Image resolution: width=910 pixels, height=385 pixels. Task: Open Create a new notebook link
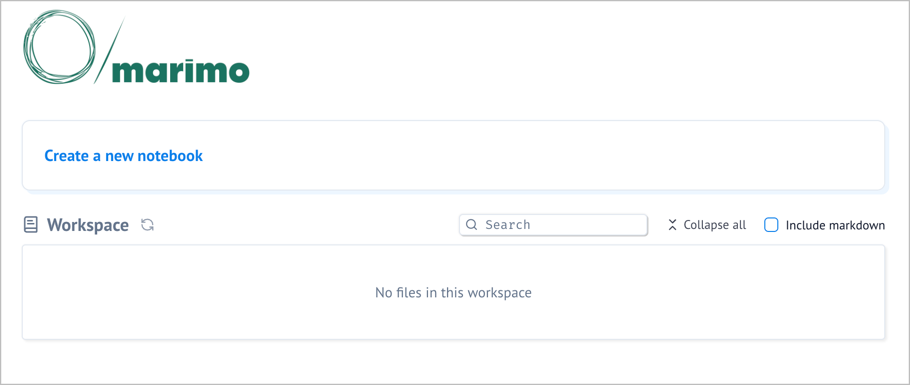click(x=124, y=156)
